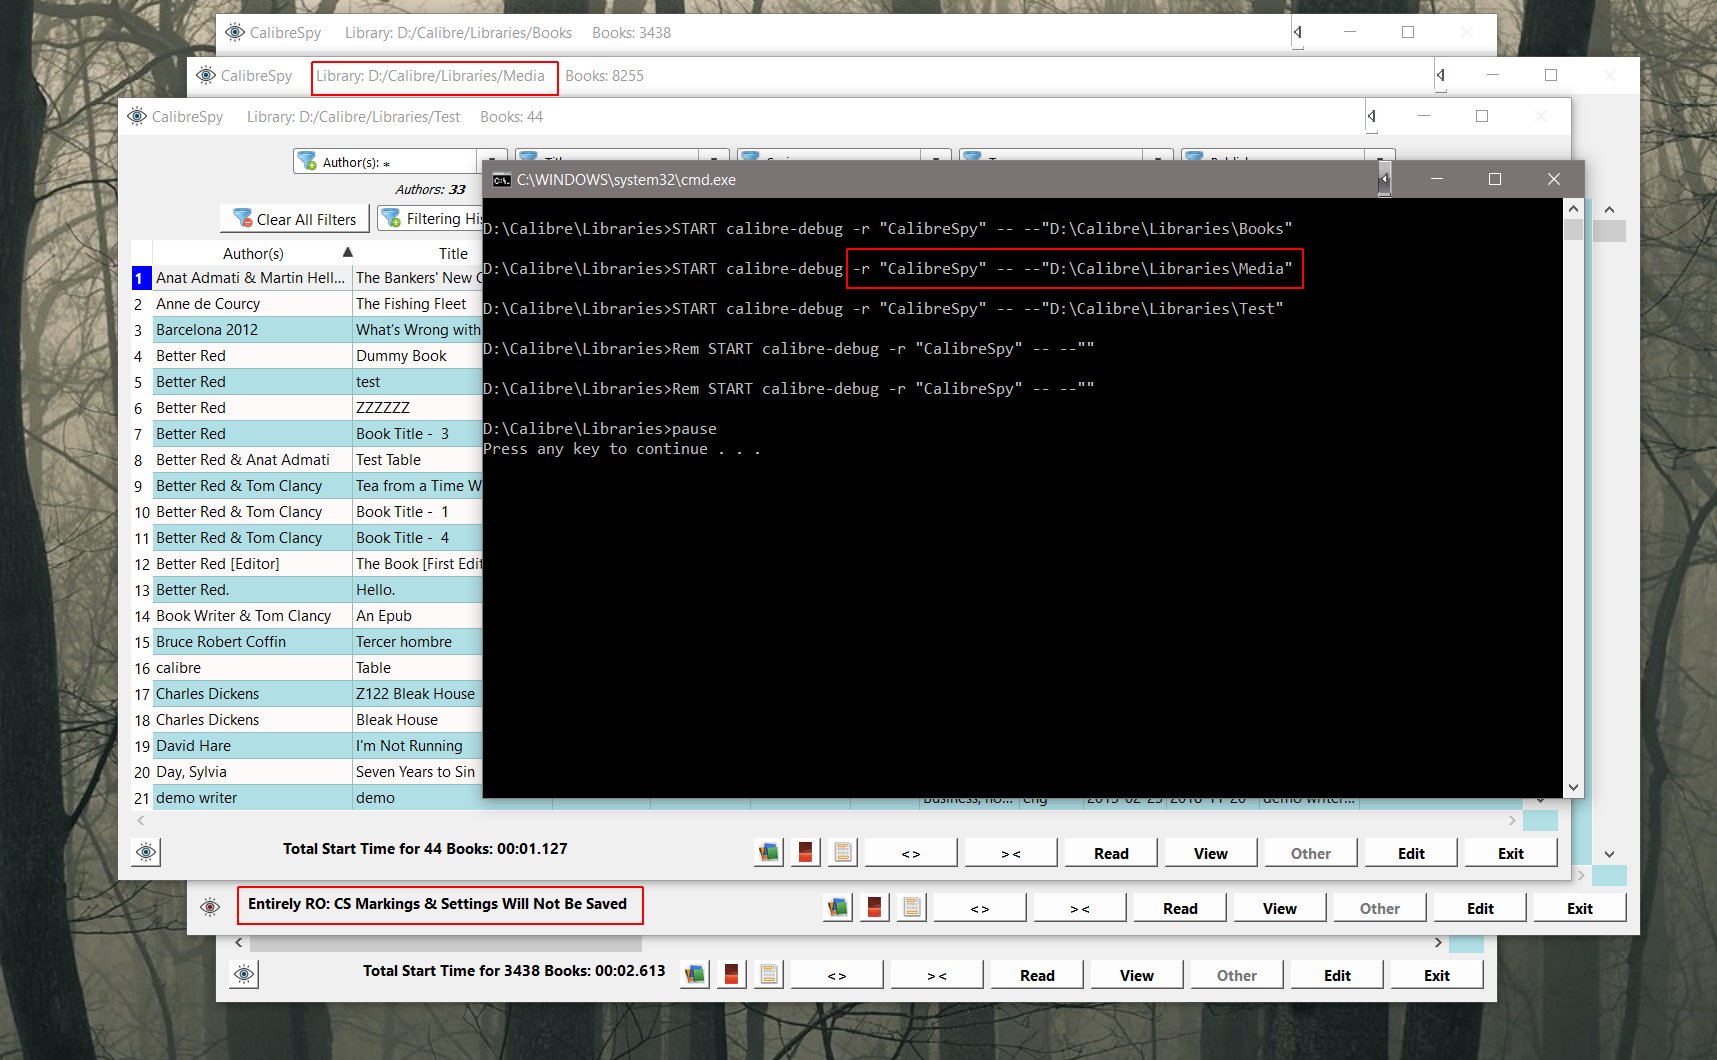Viewport: 1717px width, 1060px height.
Task: Click the red book icon in the Media library window
Action: [x=874, y=907]
